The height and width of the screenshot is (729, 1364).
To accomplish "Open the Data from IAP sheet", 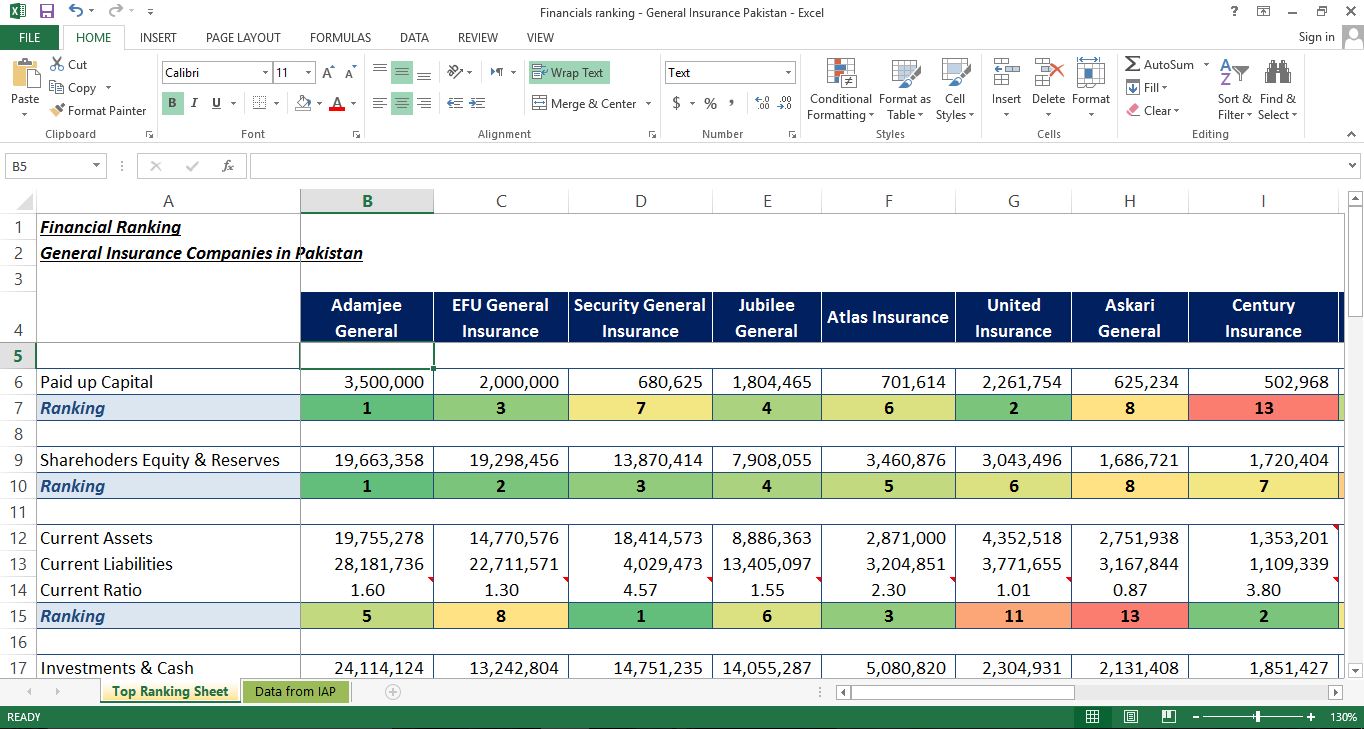I will [295, 691].
